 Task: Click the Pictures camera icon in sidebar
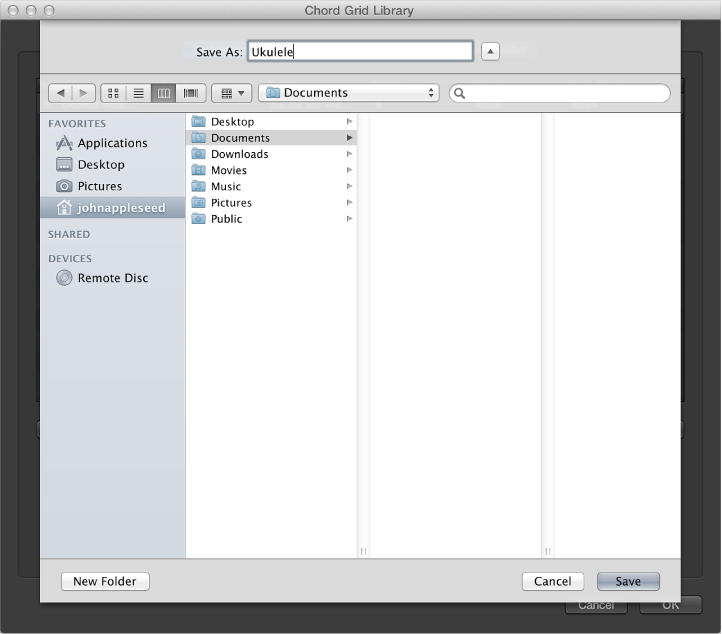[64, 186]
